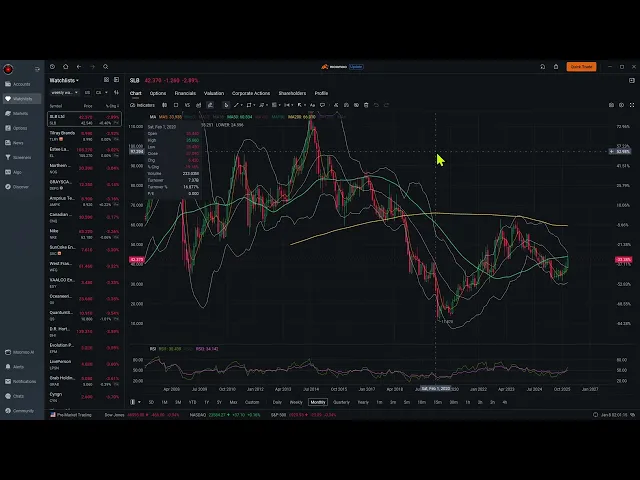Screen dimensions: 640x480
Task: Go back with the left arrow icon
Action: (79, 67)
